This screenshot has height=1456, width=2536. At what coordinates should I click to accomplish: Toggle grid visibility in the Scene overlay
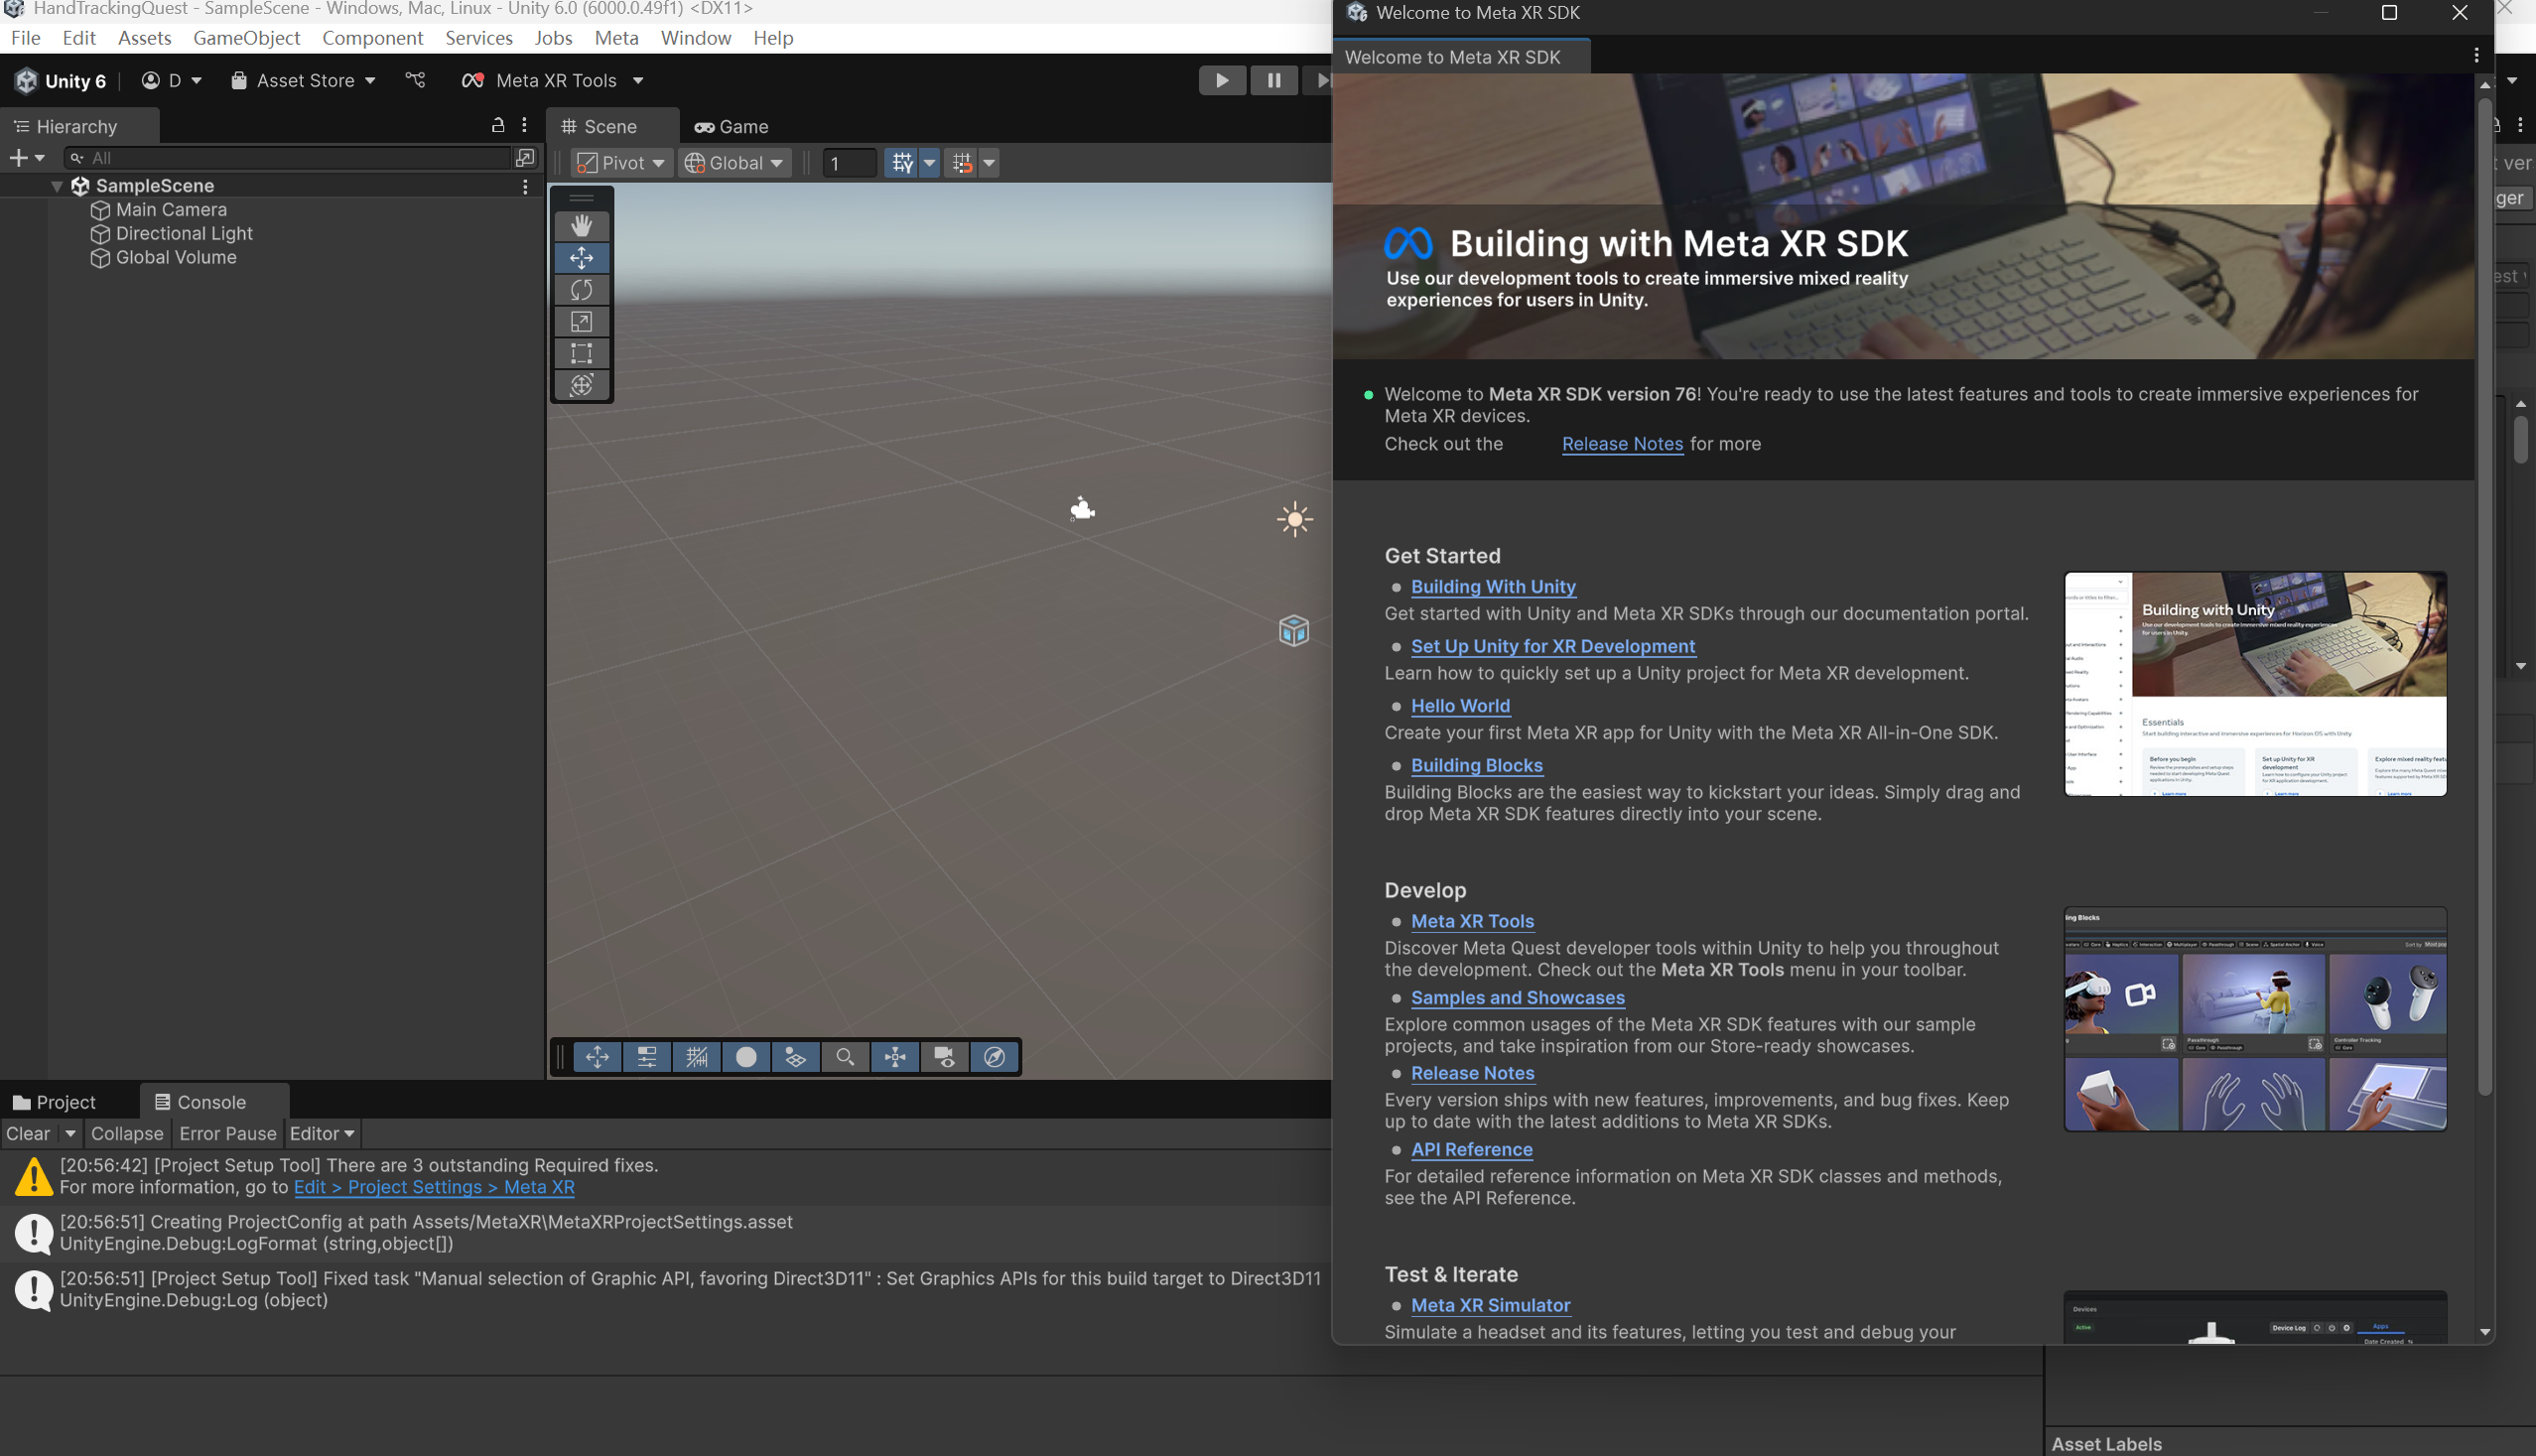(697, 1057)
